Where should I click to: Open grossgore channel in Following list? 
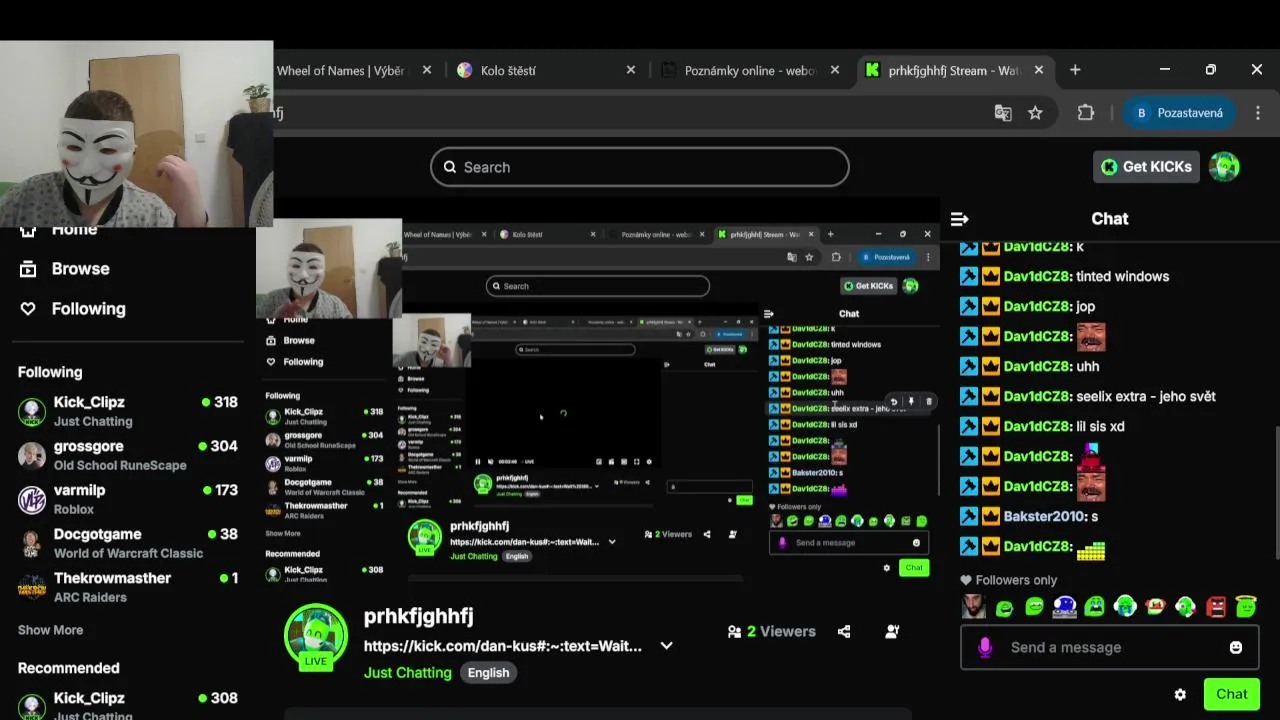(128, 455)
